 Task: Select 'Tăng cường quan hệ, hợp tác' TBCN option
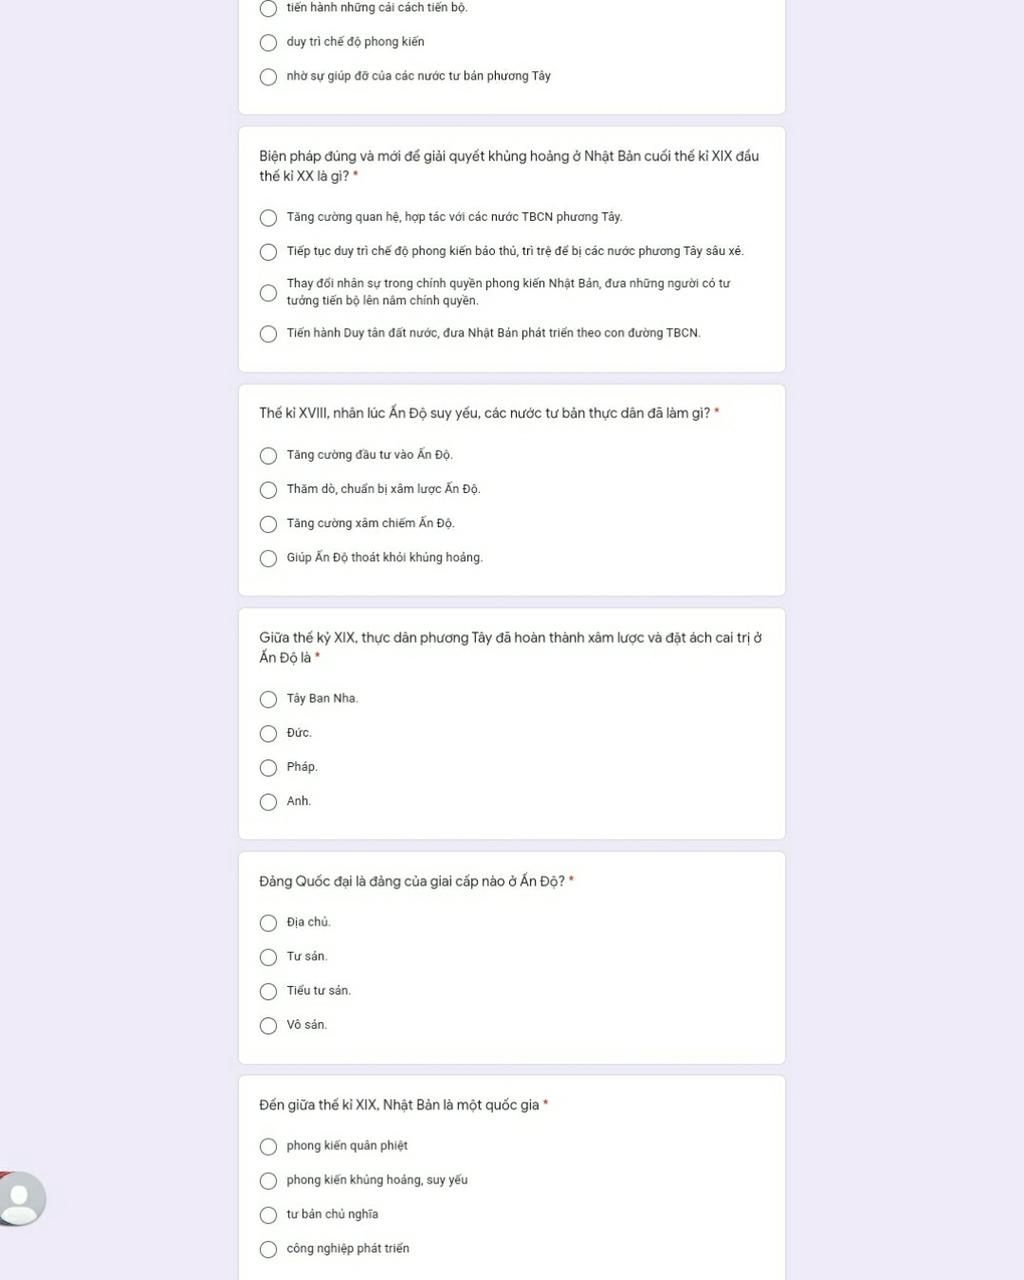pos(268,218)
